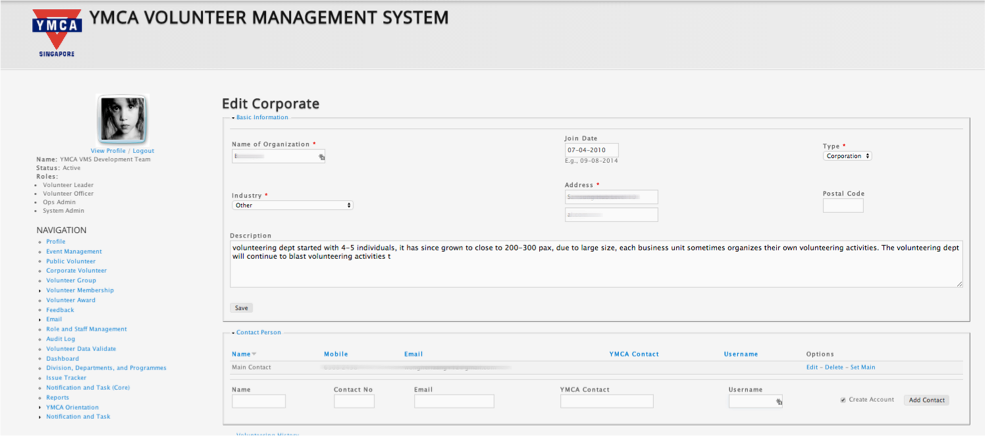Open Division, Departments, and Programmes
This screenshot has height=436, width=985.
pos(106,368)
